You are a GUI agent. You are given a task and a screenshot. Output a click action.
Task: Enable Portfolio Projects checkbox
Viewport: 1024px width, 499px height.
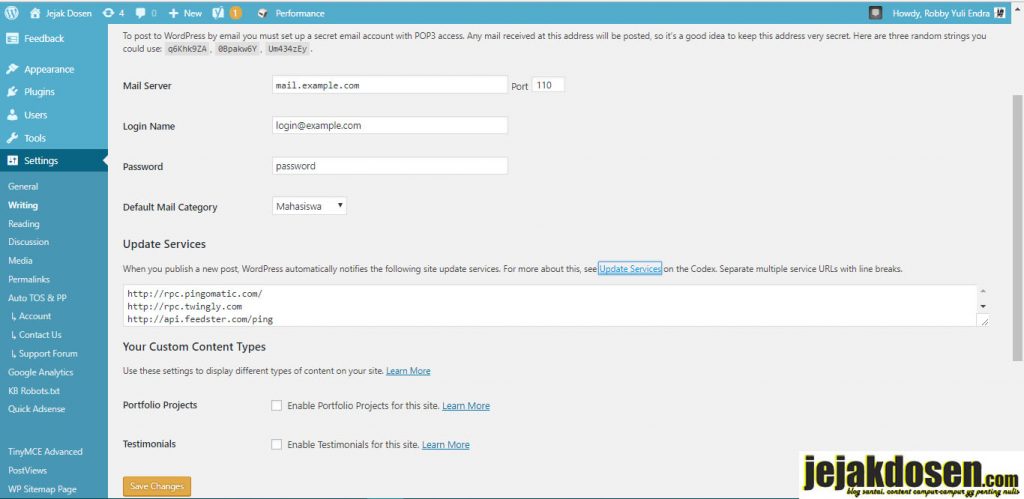[x=276, y=406]
